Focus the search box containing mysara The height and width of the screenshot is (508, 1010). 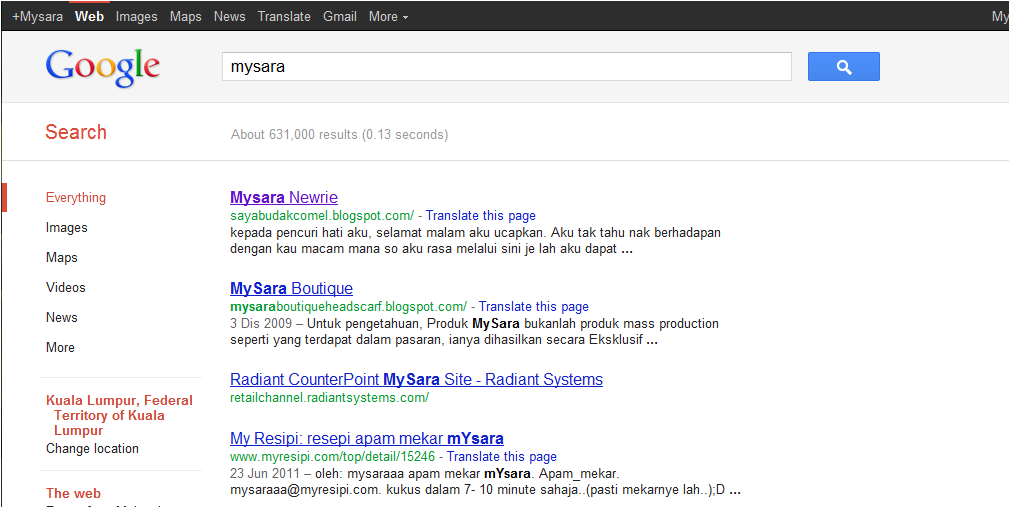pos(506,66)
